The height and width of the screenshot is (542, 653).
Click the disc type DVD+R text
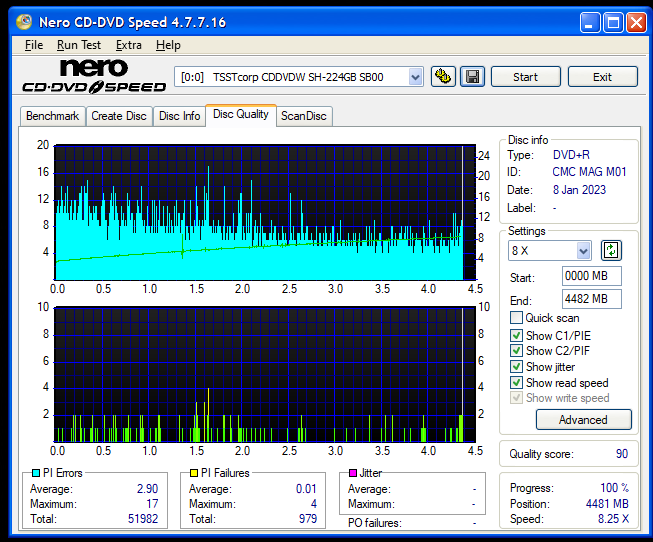click(571, 155)
